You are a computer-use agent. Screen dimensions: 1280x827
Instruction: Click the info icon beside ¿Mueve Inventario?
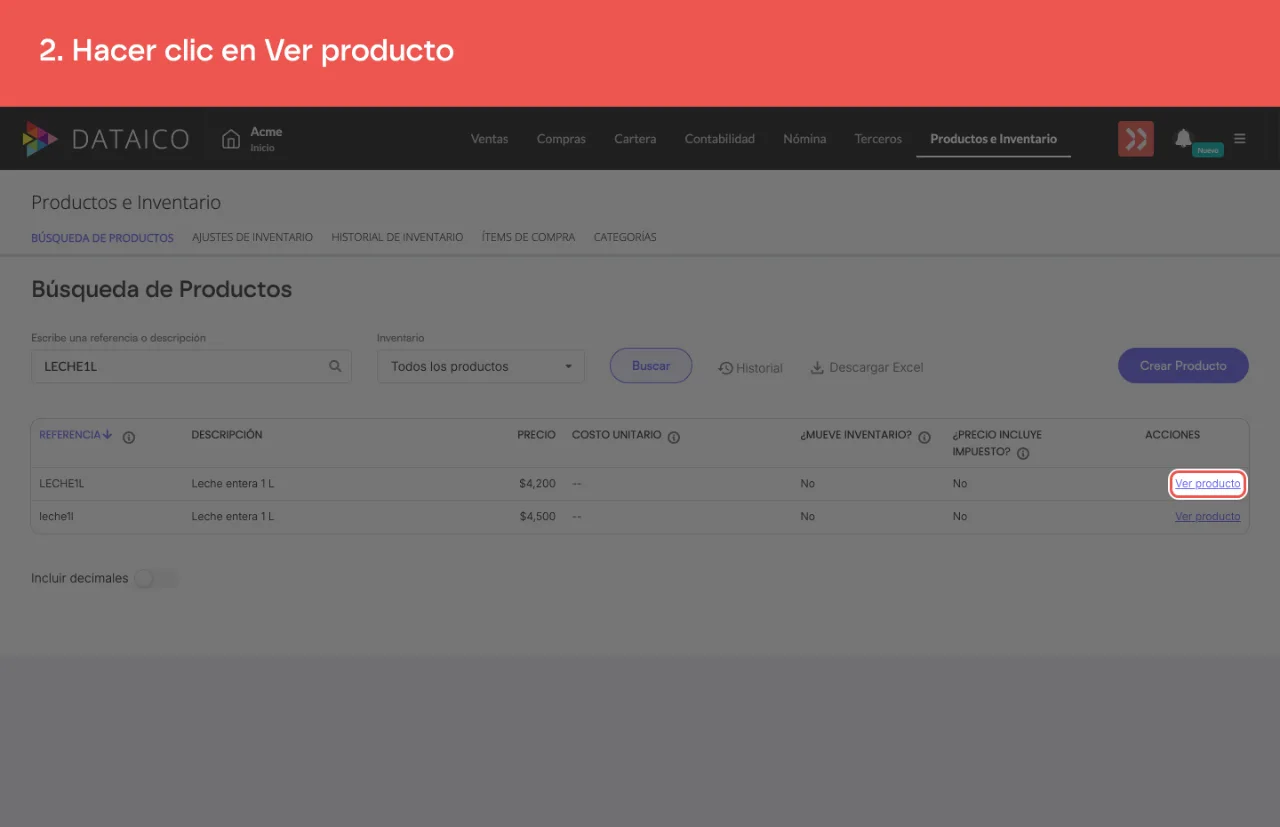coord(924,437)
